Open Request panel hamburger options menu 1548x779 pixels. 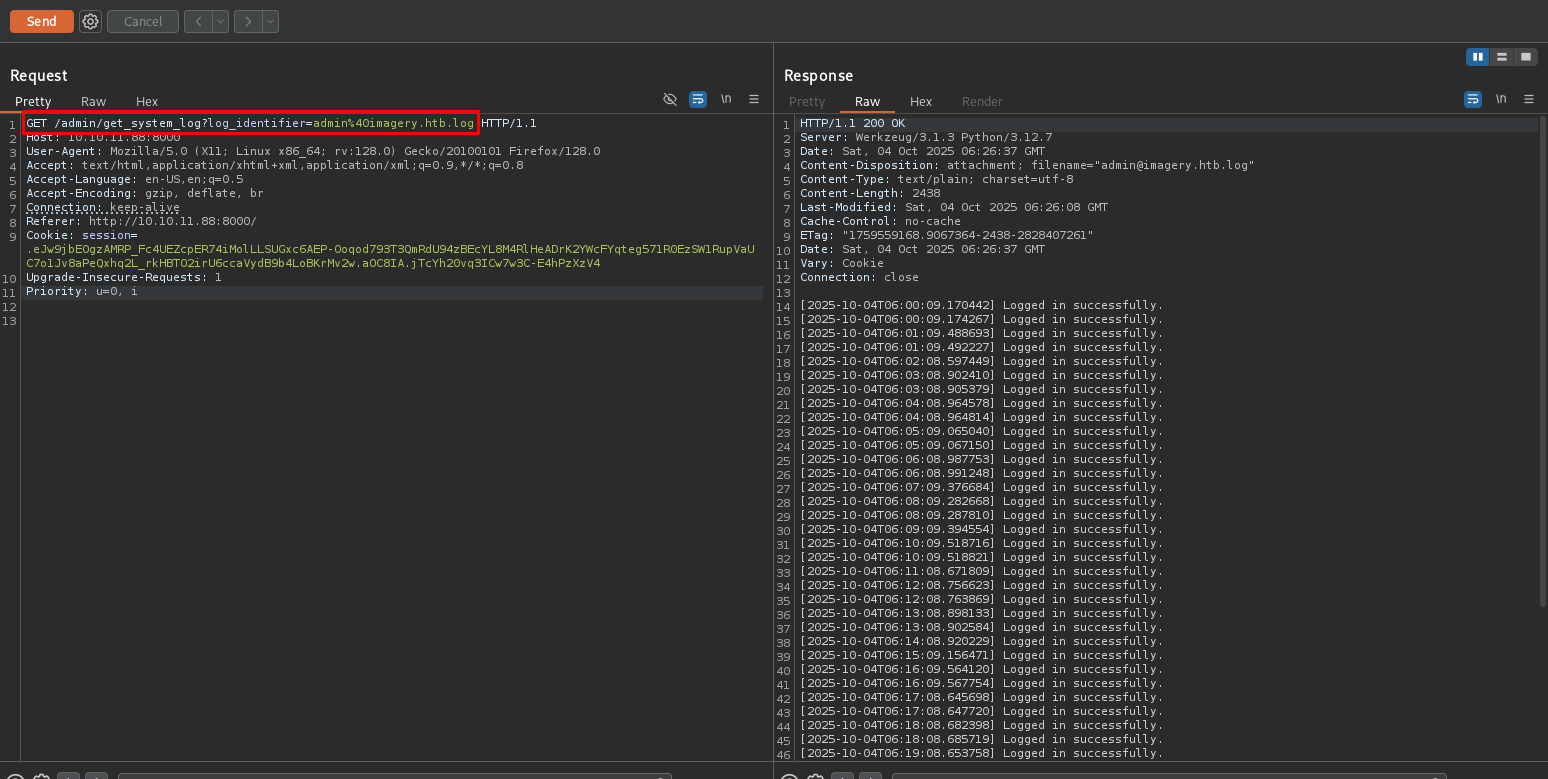[x=754, y=99]
